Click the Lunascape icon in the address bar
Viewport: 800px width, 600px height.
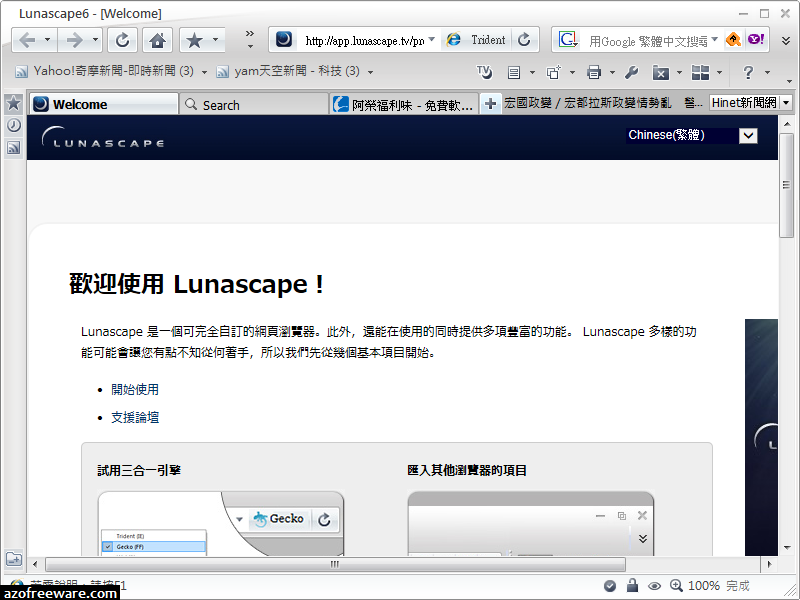tap(284, 39)
